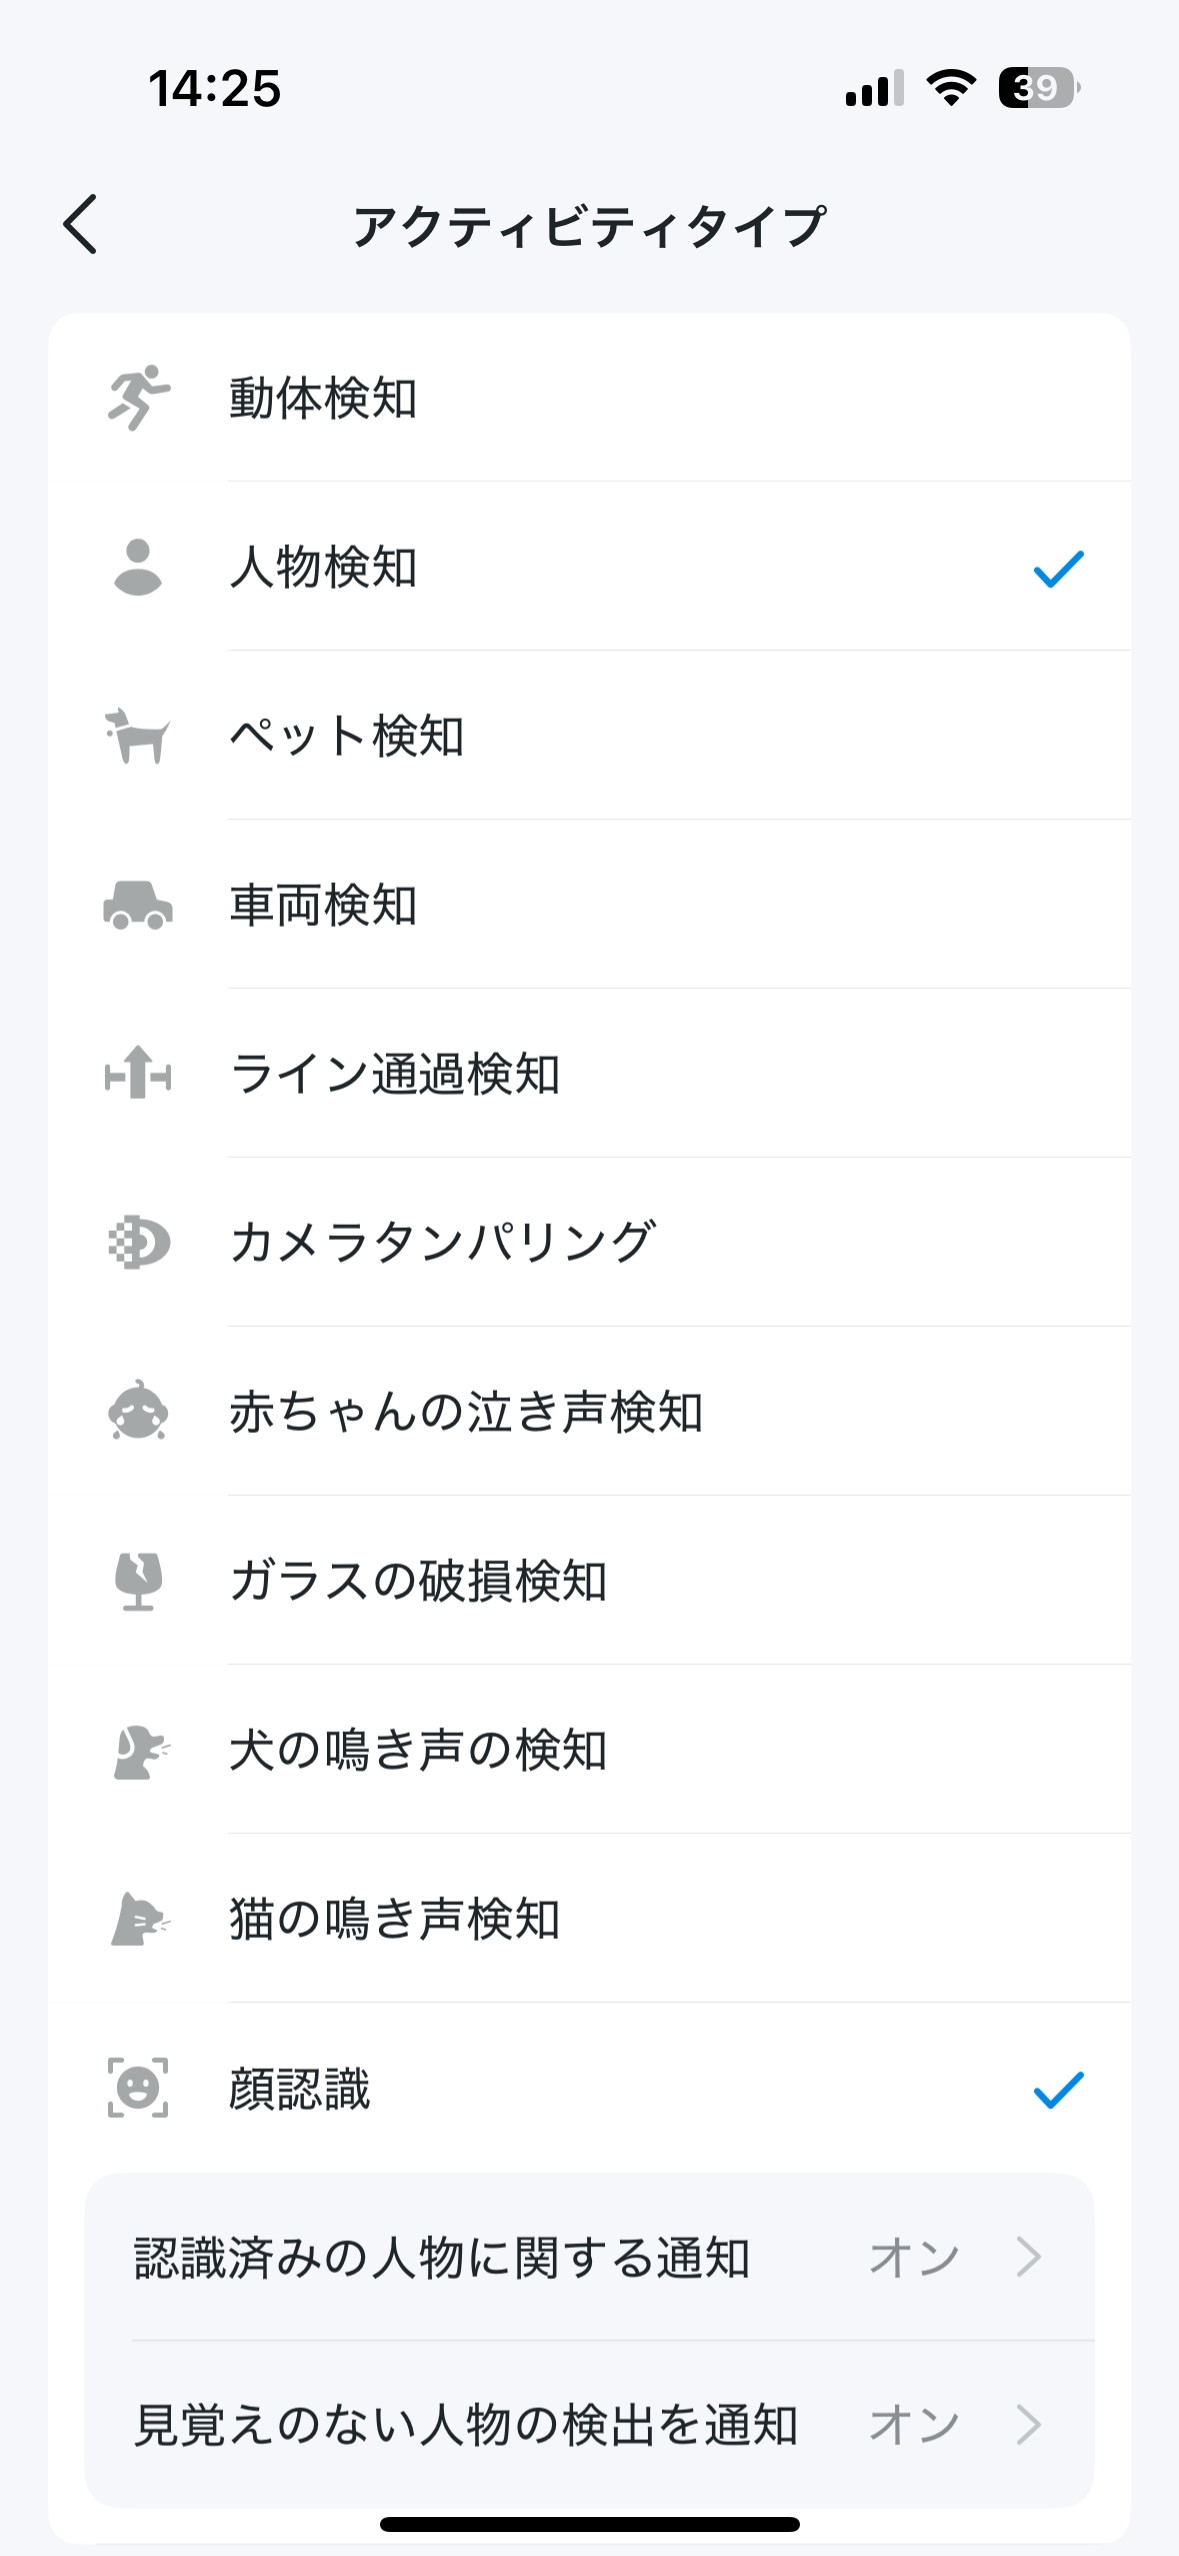Screen dimensions: 1179x2556
Task: Open 見覚えのない人物の検出を通知 chevron
Action: [x=1029, y=2425]
